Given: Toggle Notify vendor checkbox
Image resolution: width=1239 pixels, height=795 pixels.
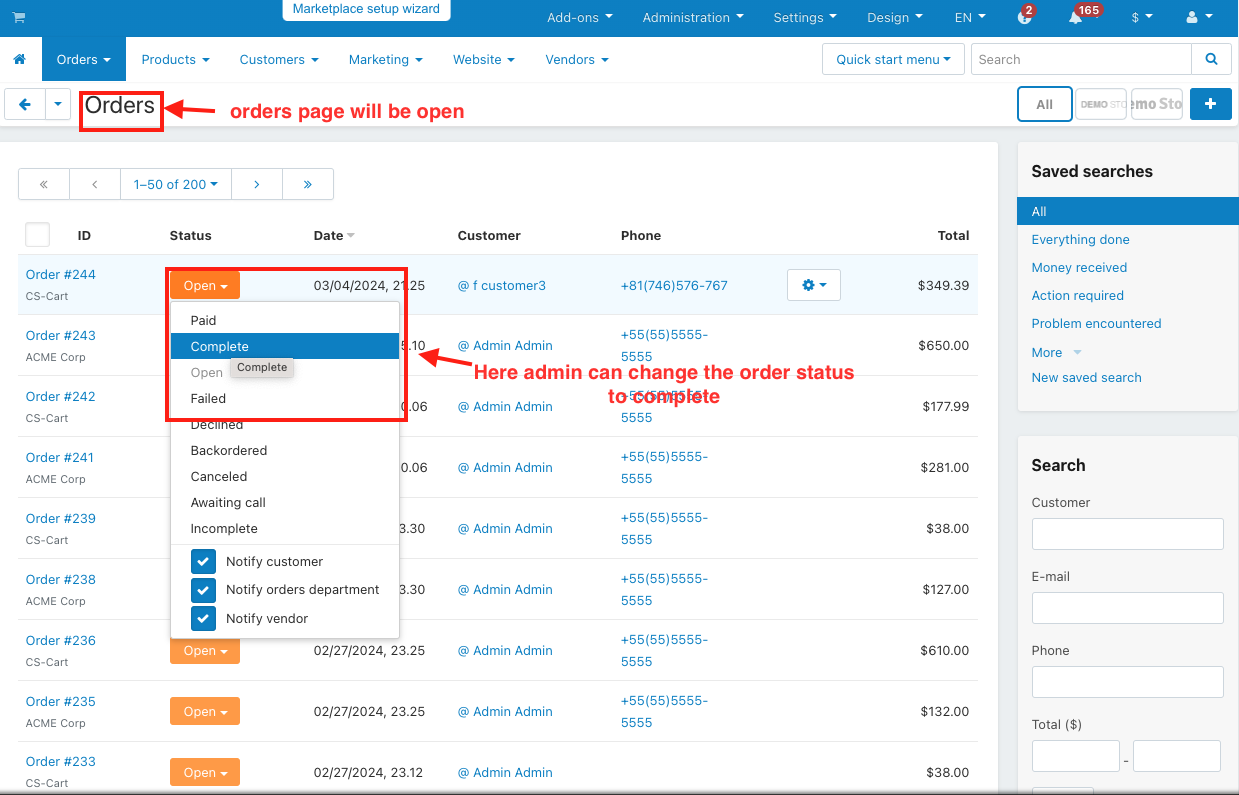Looking at the screenshot, I should click(x=203, y=618).
